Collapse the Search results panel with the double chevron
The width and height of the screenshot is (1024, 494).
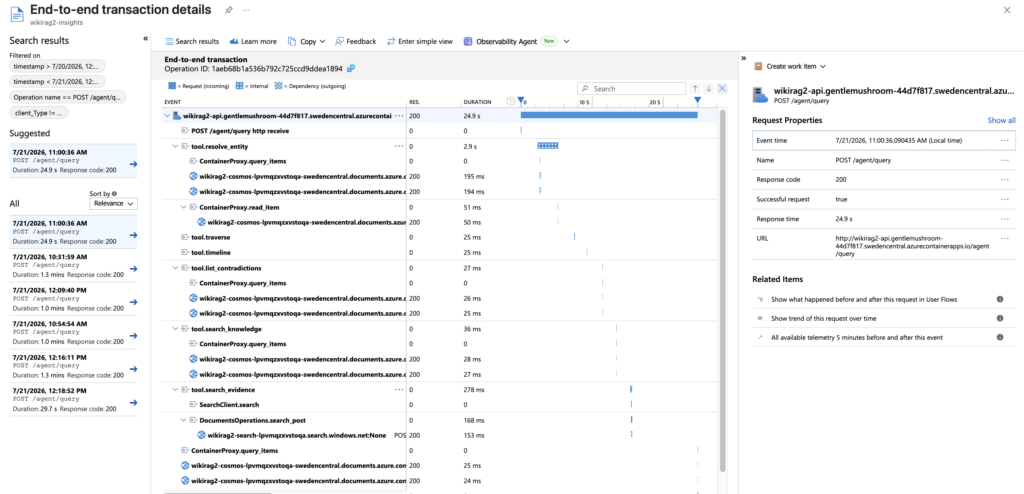coord(145,39)
